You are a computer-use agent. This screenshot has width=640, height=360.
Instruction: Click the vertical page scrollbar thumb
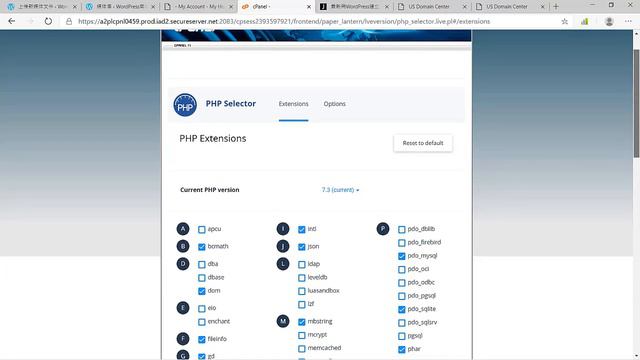(636, 103)
